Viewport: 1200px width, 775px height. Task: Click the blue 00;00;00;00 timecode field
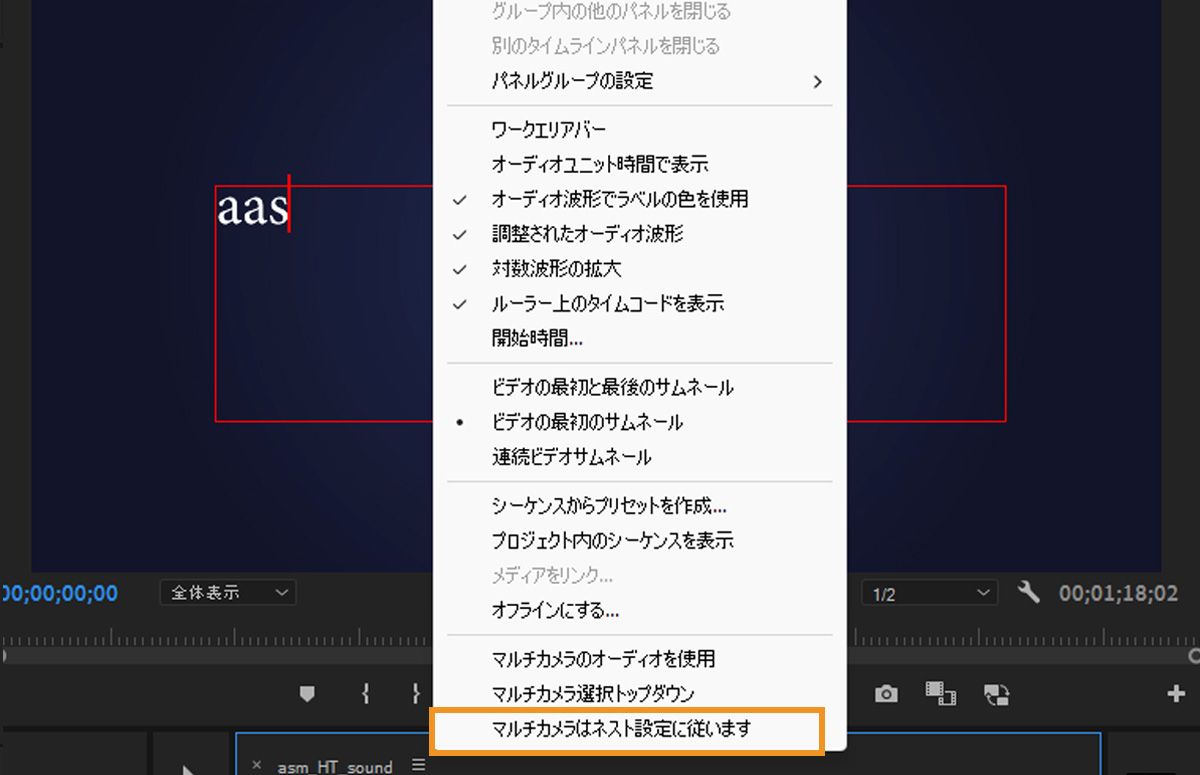tap(57, 592)
